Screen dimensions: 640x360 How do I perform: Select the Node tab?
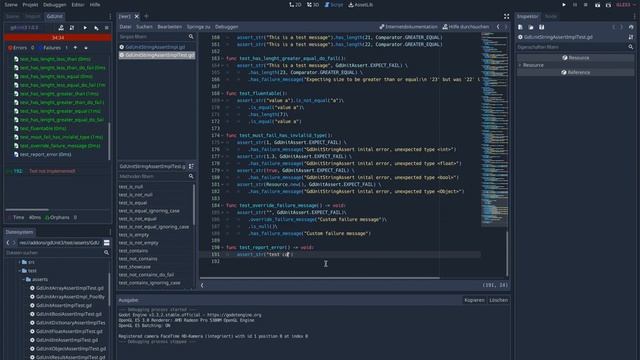551,16
